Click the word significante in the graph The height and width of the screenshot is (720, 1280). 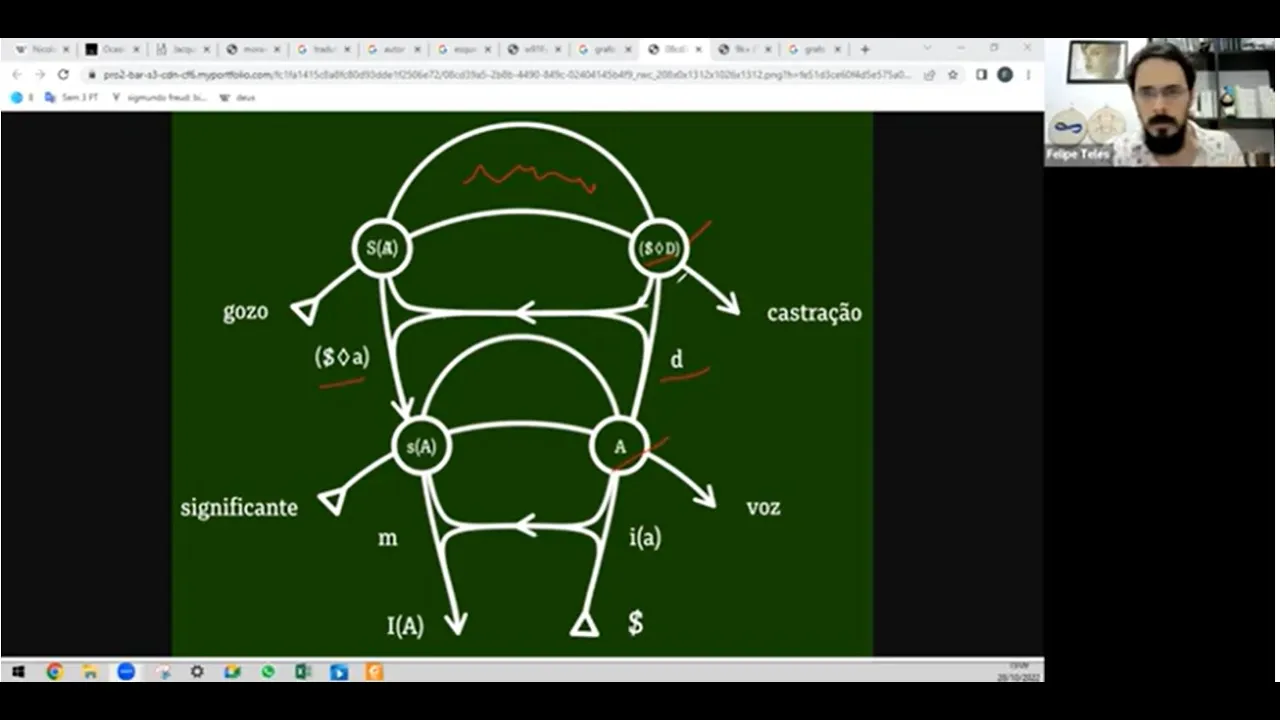[239, 508]
